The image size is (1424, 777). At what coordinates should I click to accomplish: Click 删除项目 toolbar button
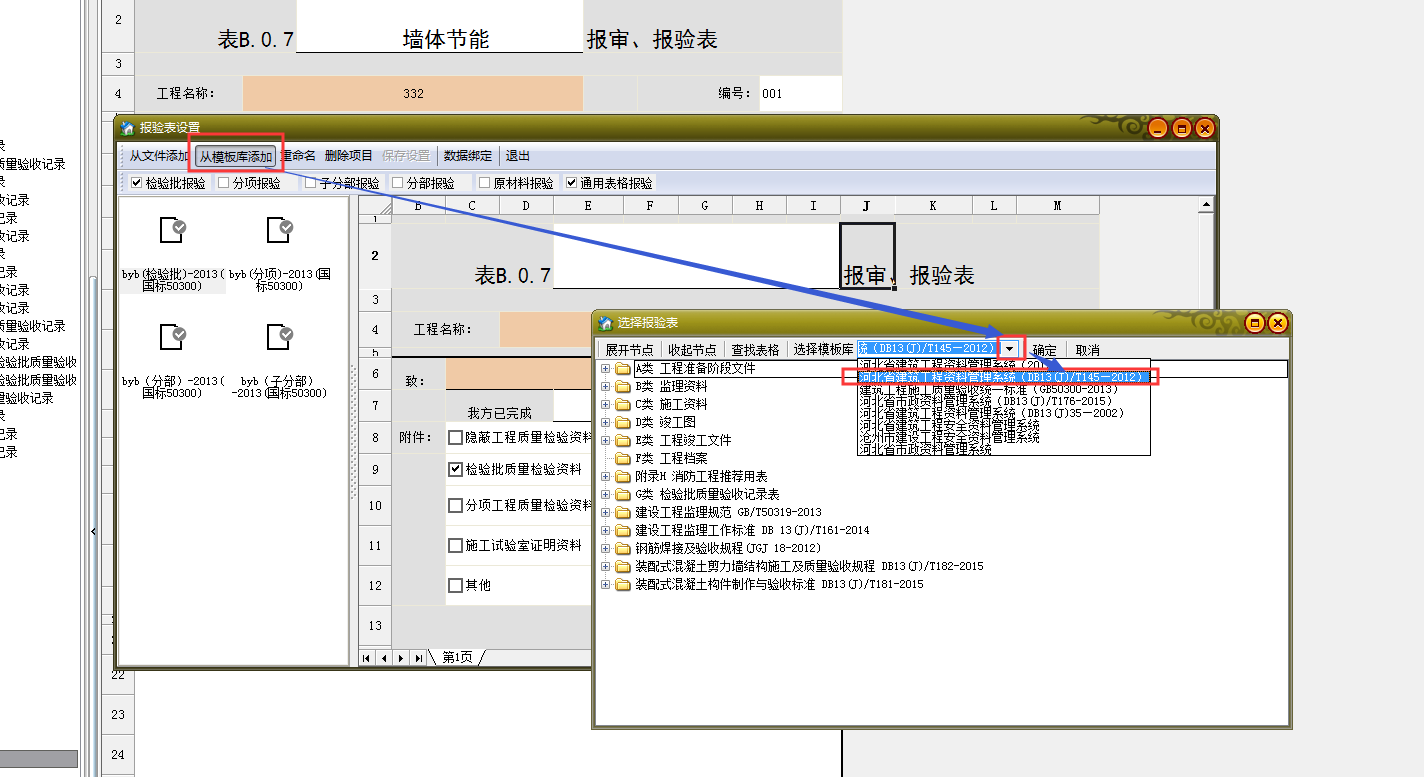click(x=349, y=156)
